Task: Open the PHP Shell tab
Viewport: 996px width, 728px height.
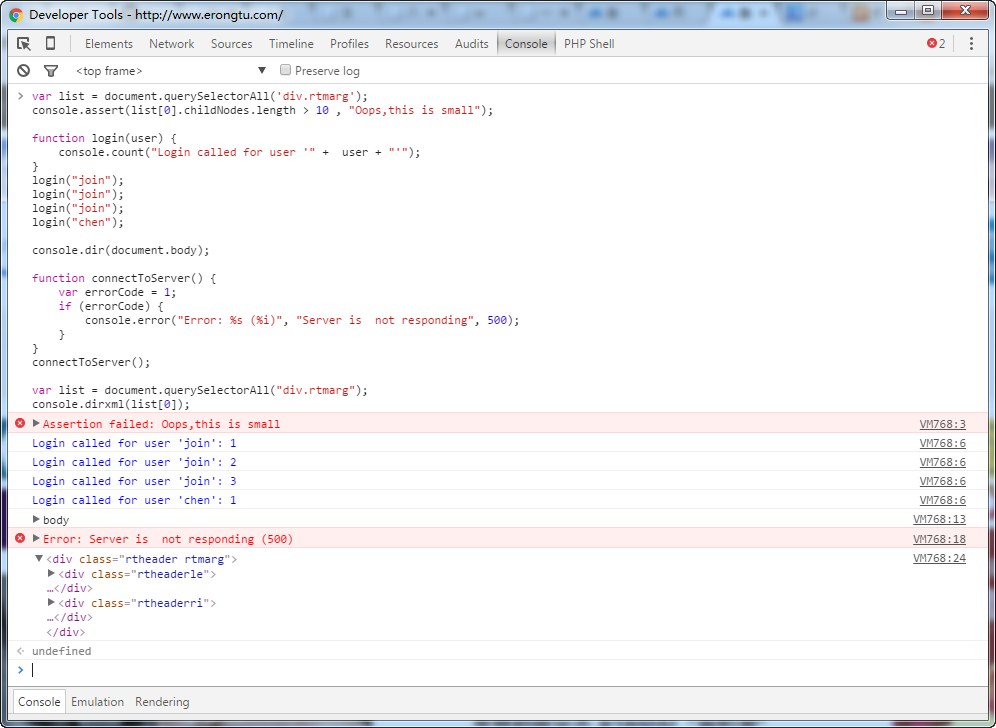Action: (x=589, y=44)
